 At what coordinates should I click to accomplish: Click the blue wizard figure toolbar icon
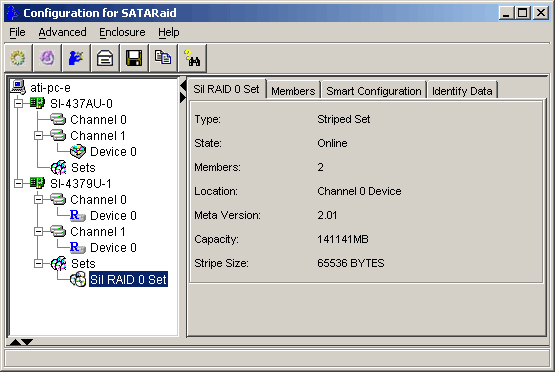click(x=76, y=58)
